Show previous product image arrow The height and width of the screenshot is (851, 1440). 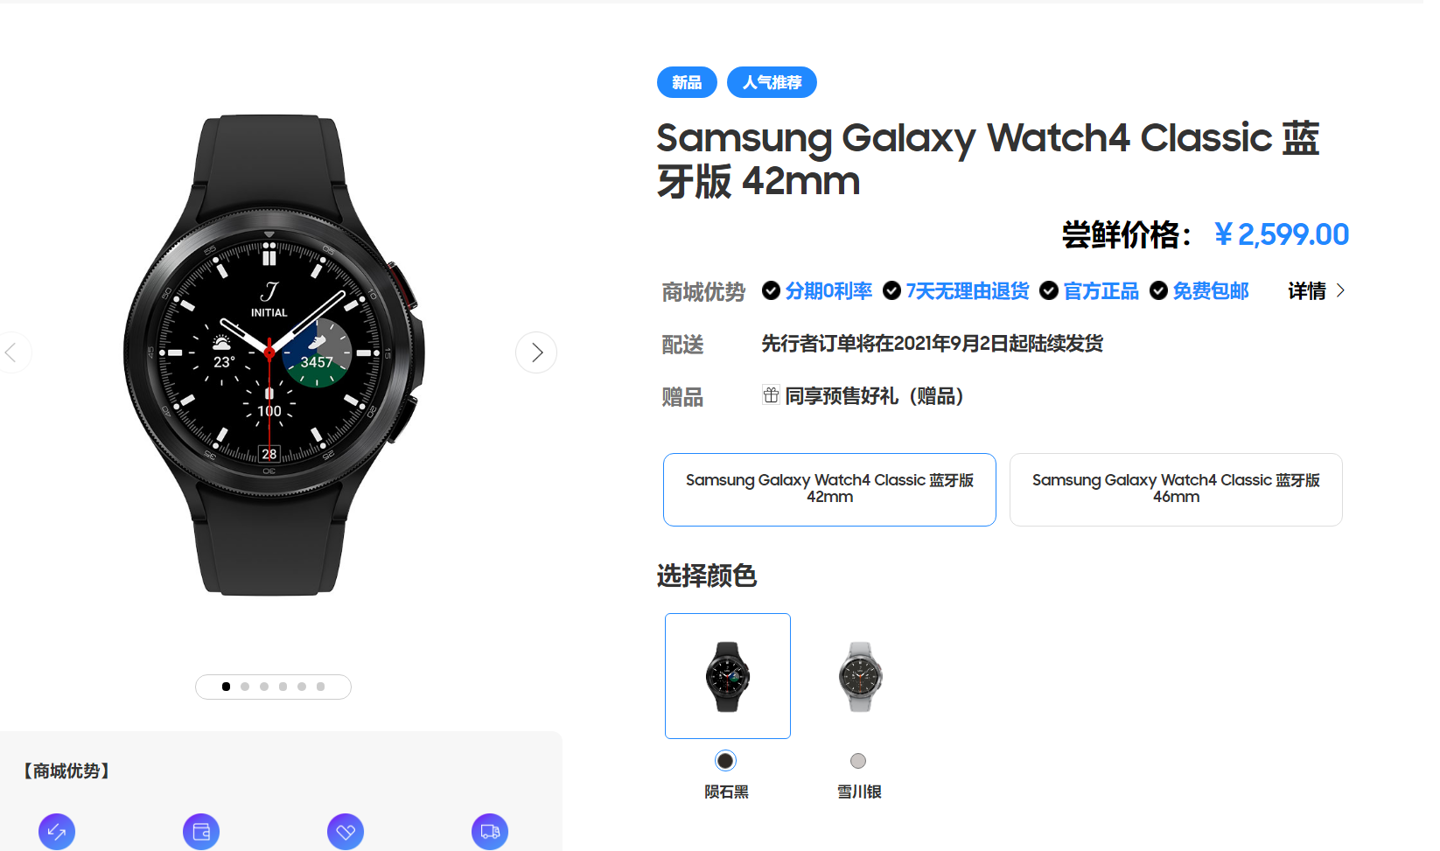(x=12, y=352)
